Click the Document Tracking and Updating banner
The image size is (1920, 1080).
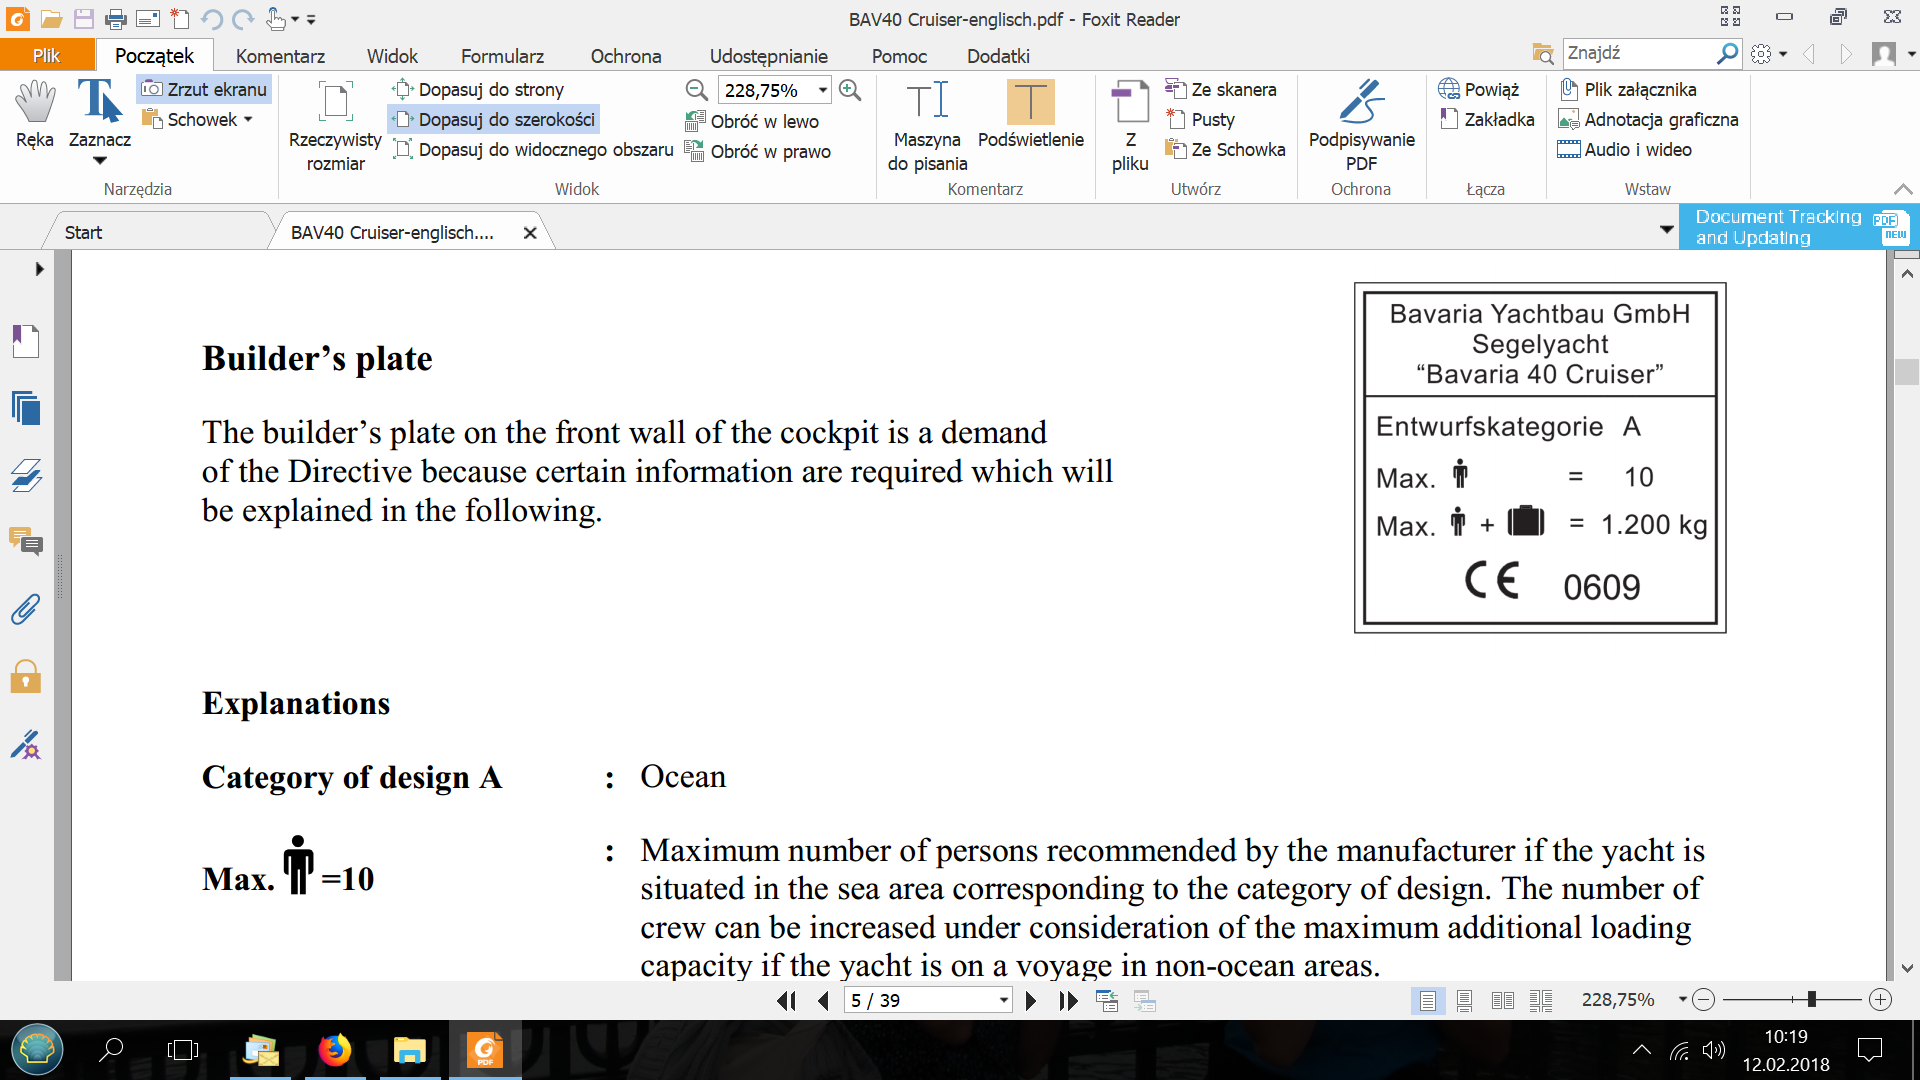[x=1797, y=227]
